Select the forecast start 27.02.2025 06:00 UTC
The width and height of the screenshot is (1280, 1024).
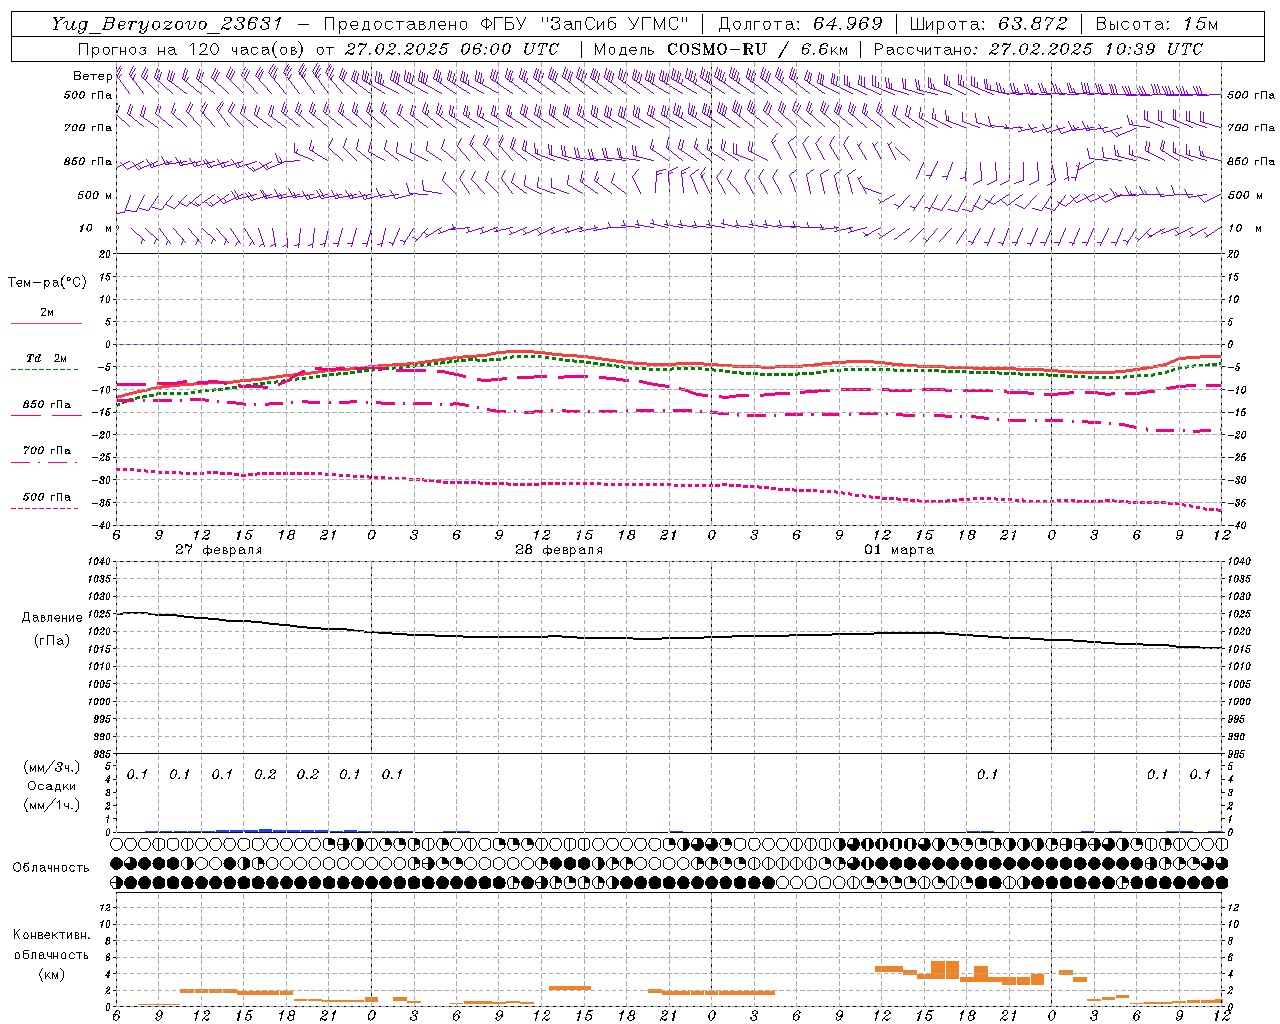pyautogui.click(x=451, y=49)
